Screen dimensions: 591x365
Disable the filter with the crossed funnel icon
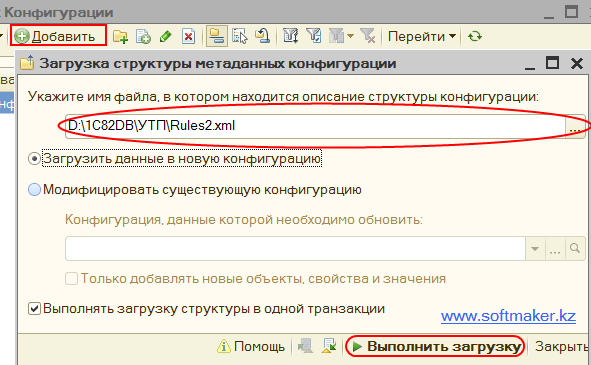pos(367,37)
